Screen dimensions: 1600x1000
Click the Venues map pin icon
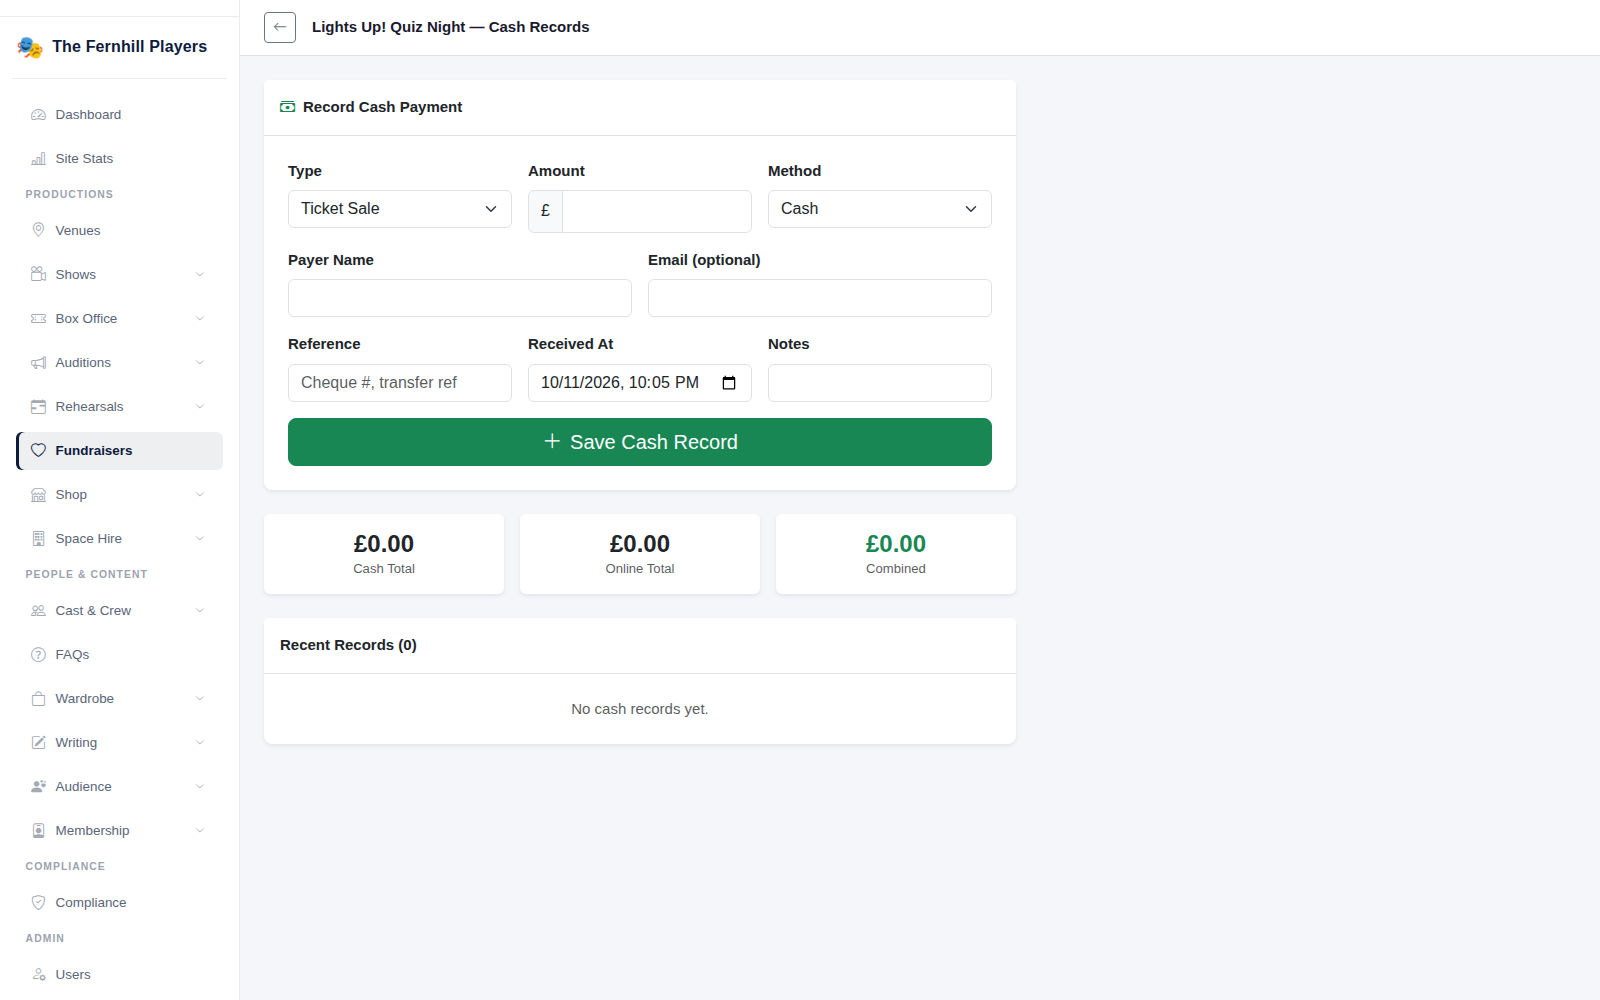click(38, 231)
